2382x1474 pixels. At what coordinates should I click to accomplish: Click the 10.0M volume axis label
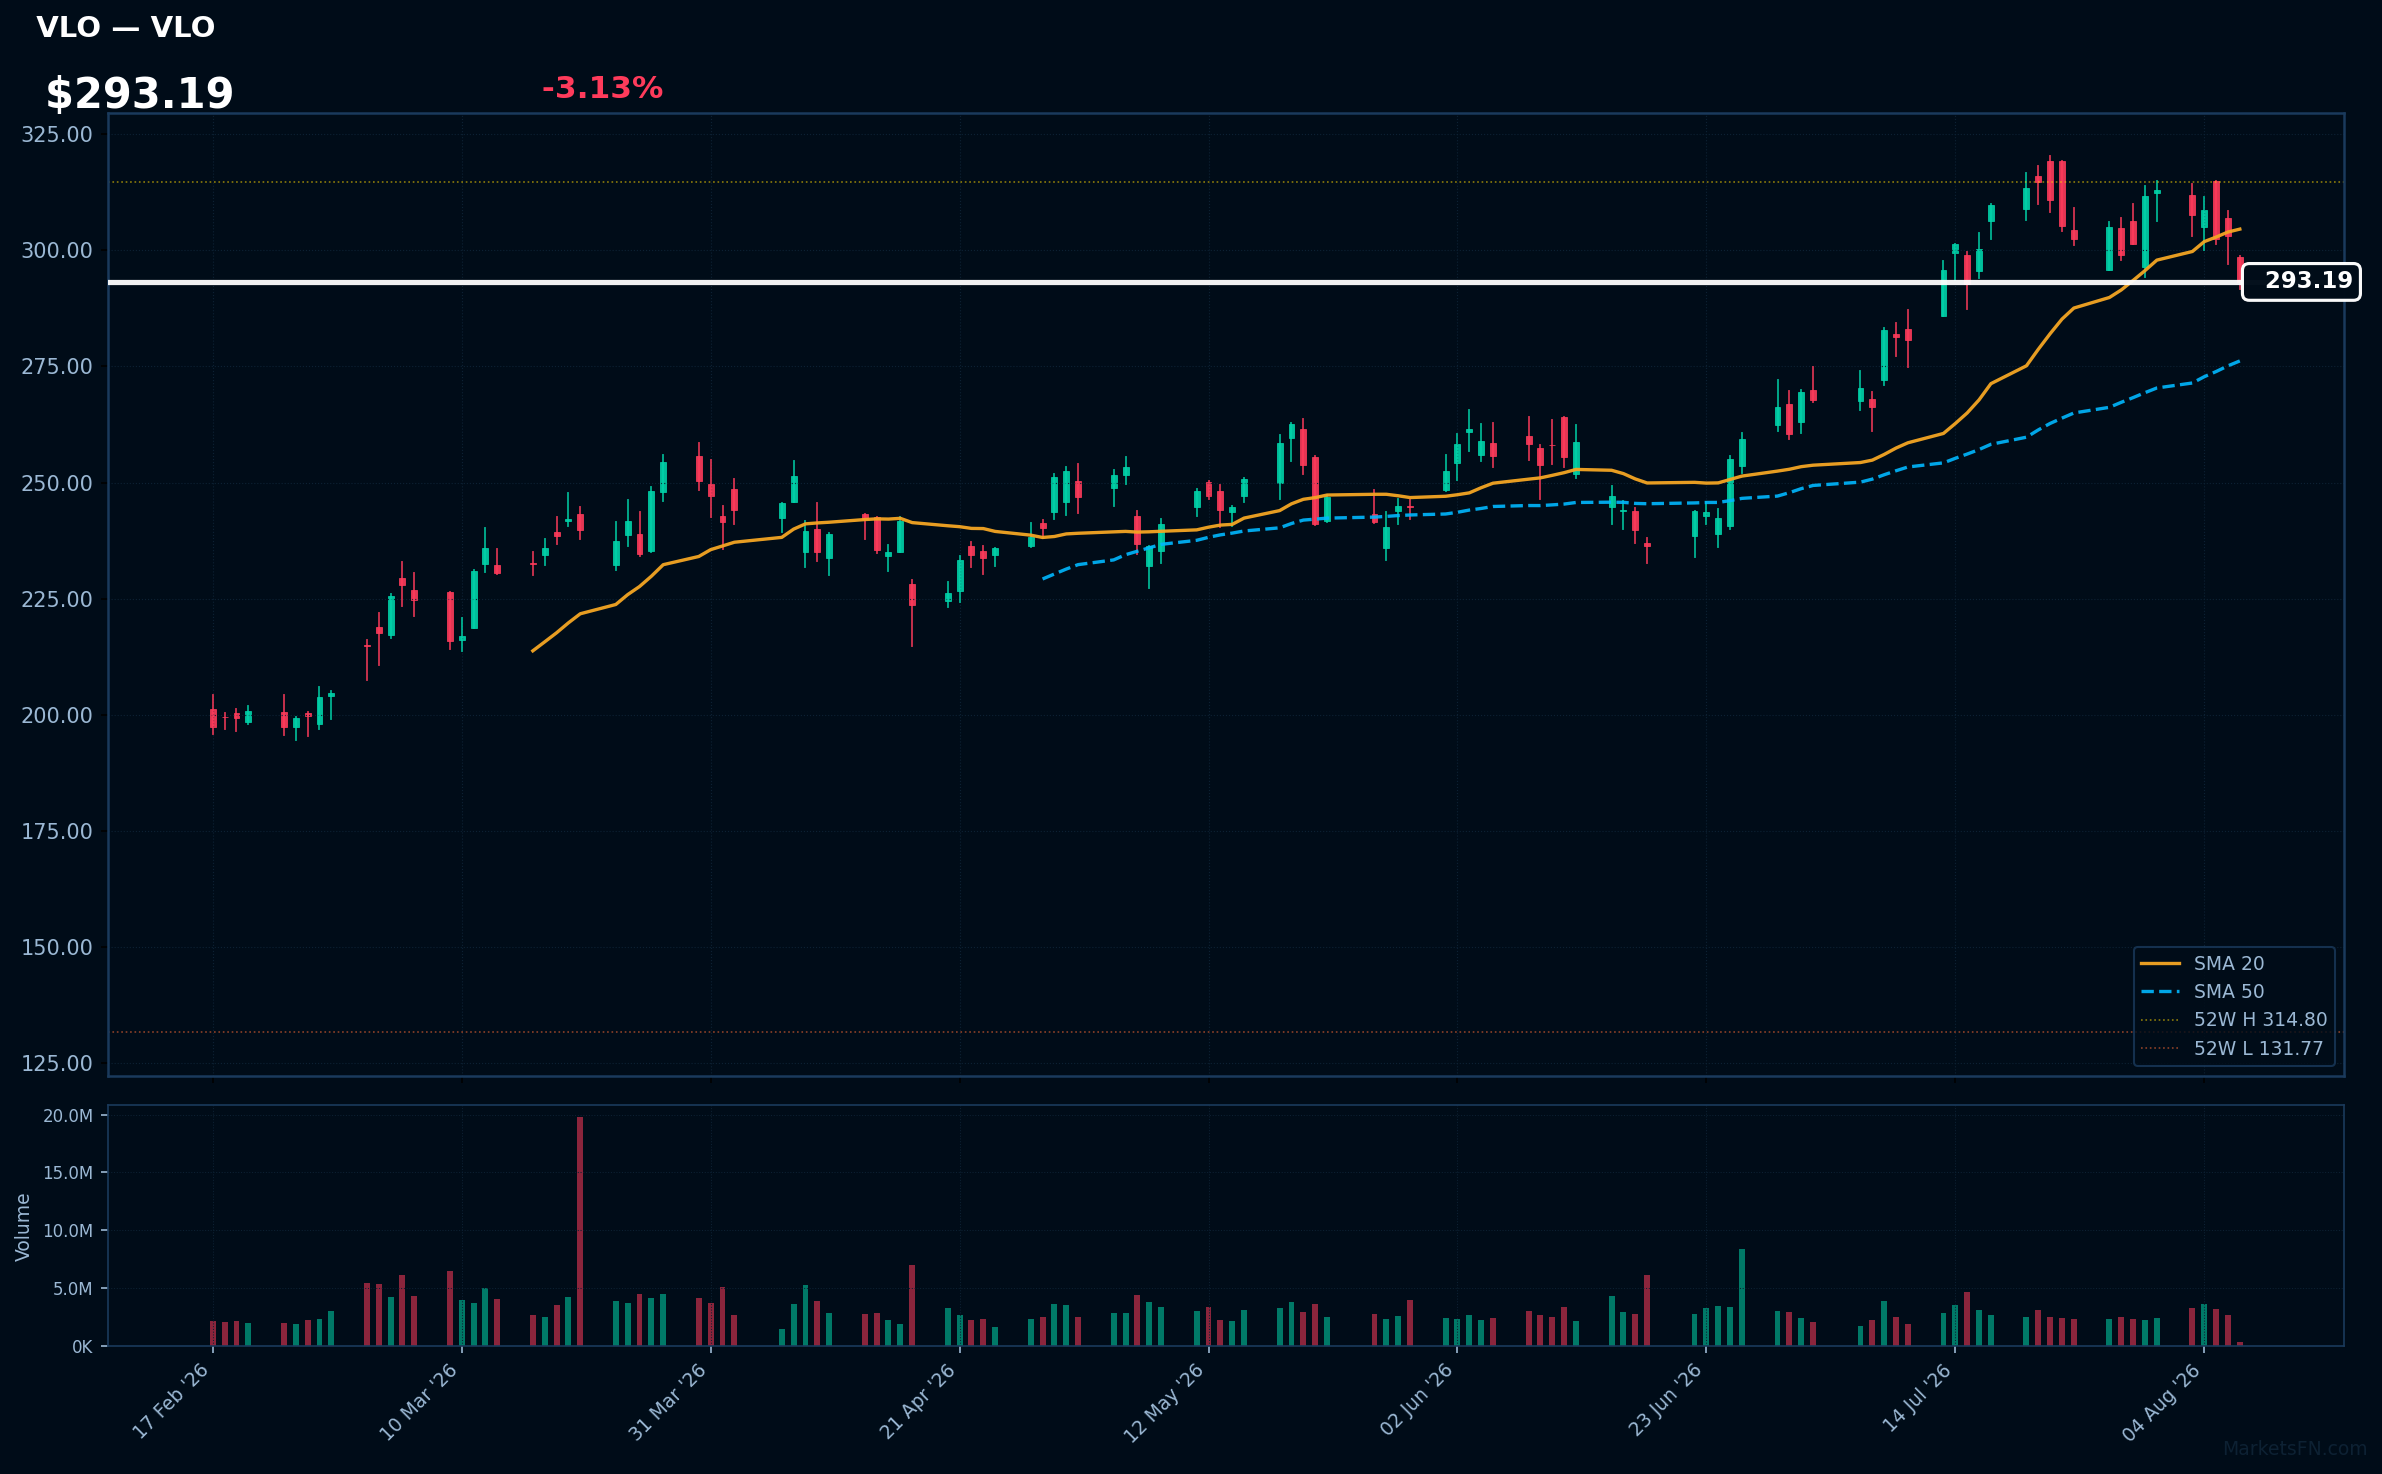[x=68, y=1231]
